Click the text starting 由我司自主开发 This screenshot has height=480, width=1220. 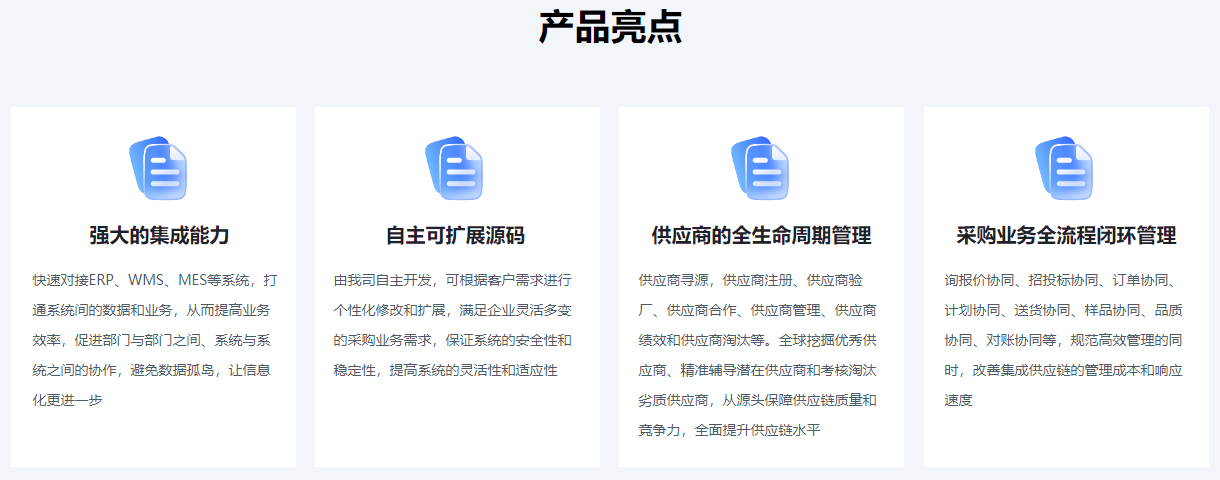pyautogui.click(x=452, y=280)
